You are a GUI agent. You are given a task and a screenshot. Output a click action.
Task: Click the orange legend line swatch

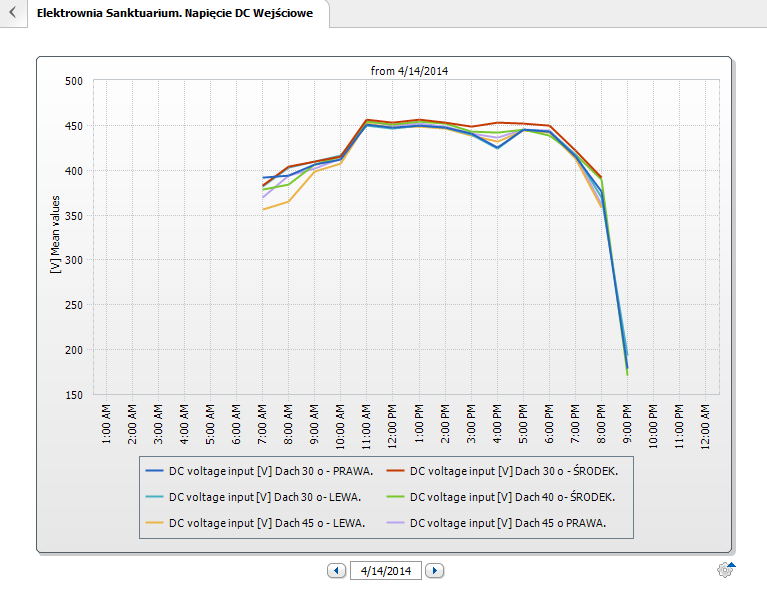pyautogui.click(x=154, y=523)
